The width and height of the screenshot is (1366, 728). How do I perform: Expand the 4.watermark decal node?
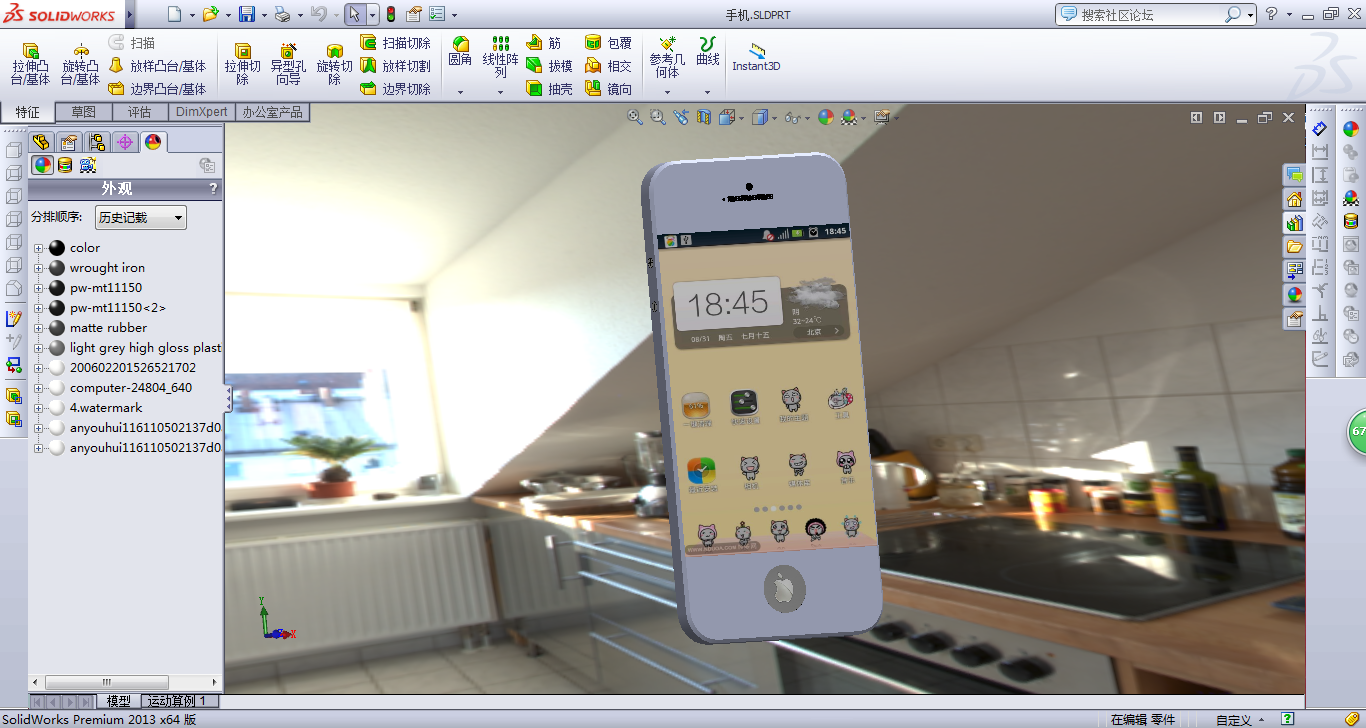click(38, 408)
